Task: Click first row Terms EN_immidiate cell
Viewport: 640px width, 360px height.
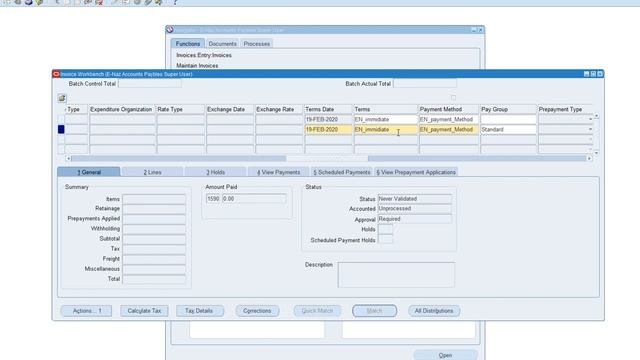Action: (386, 119)
